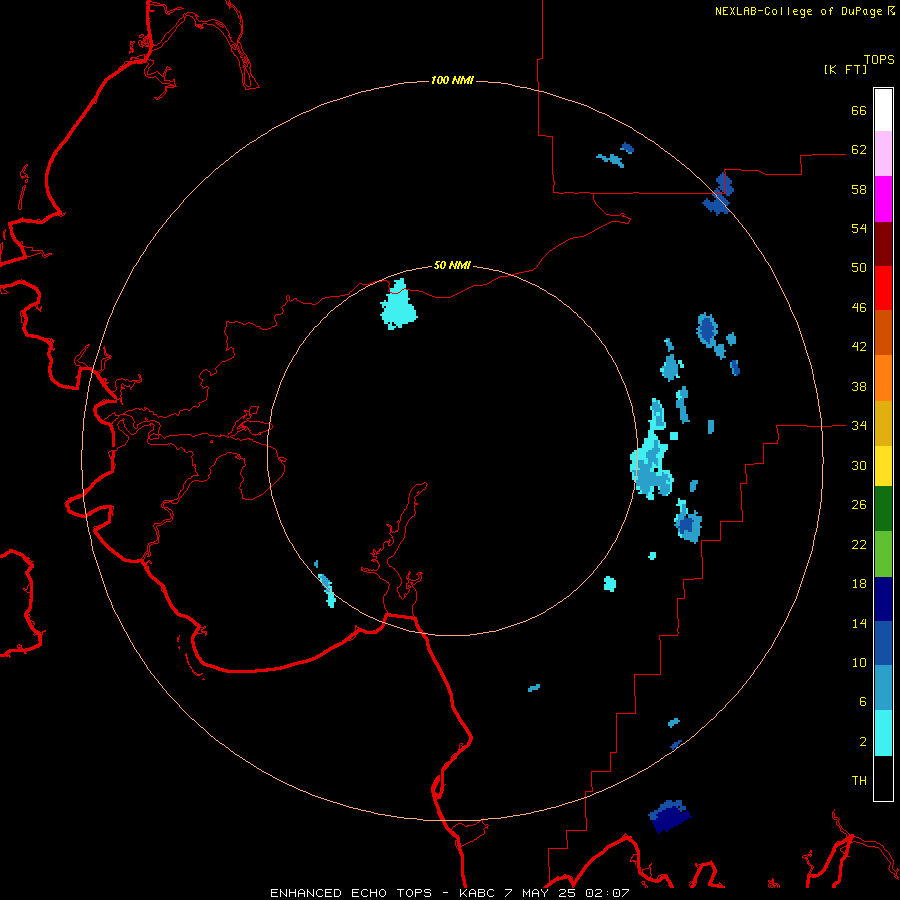Click the light pink legend swatch
Screen dimensions: 900x900
[883, 154]
